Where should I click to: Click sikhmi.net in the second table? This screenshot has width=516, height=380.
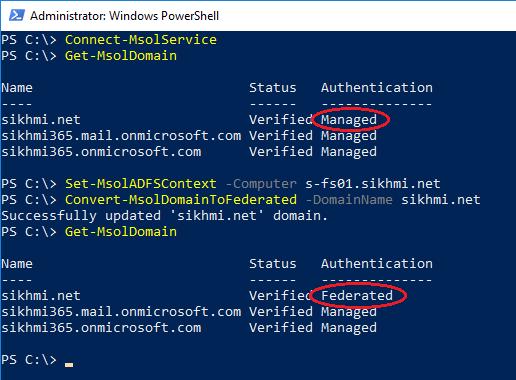tap(41, 296)
